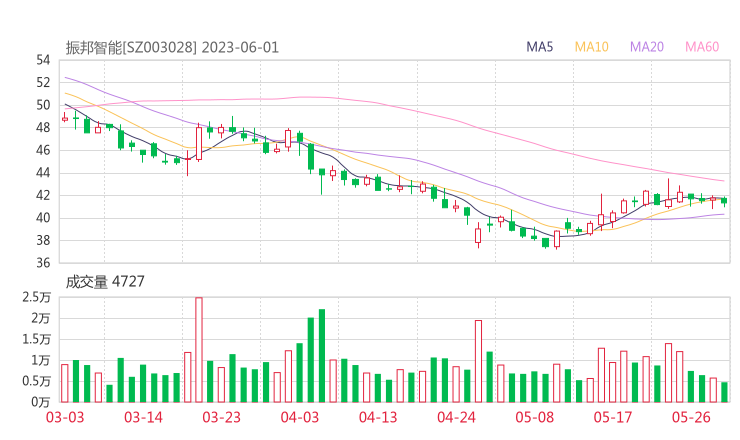This screenshot has width=740, height=440.
Task: Click the 46 price axis label
Action: (43, 150)
